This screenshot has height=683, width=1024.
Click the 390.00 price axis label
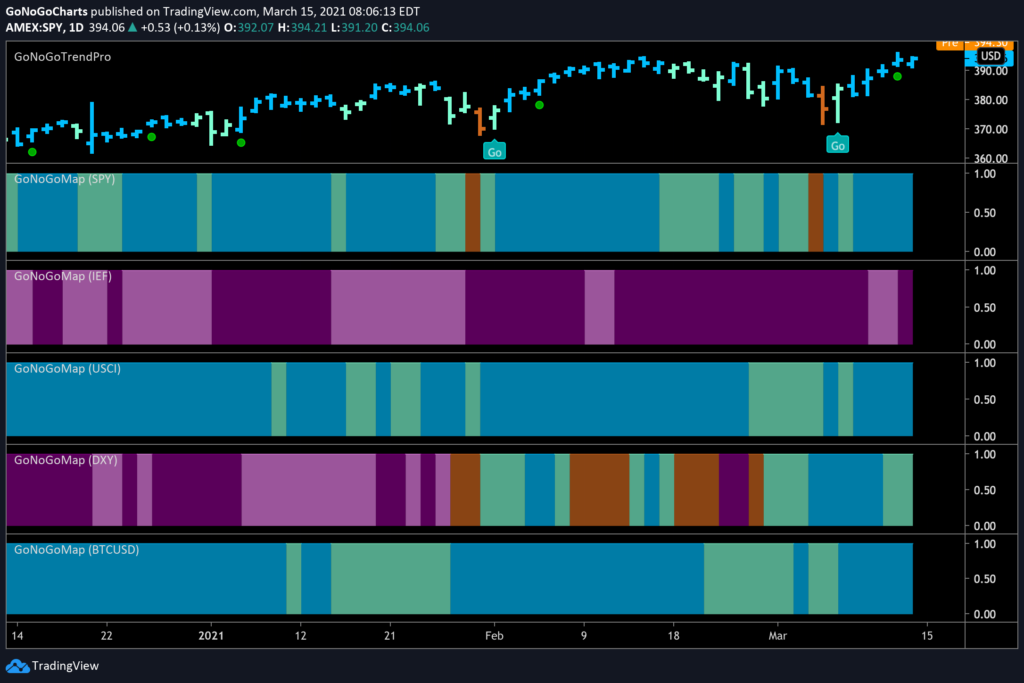(x=991, y=71)
